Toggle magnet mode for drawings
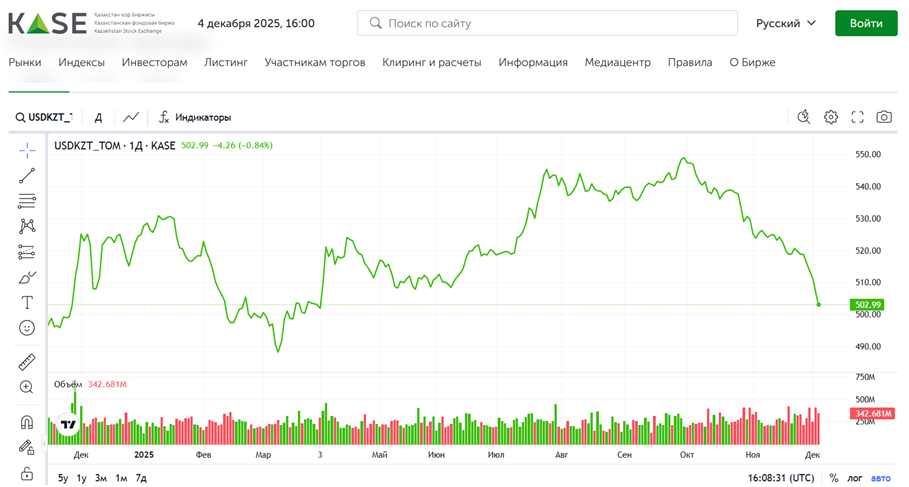This screenshot has height=487, width=909. click(27, 421)
